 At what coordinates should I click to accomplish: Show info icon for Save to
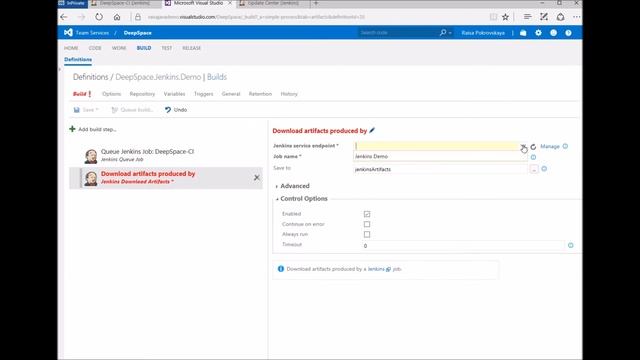tap(544, 169)
